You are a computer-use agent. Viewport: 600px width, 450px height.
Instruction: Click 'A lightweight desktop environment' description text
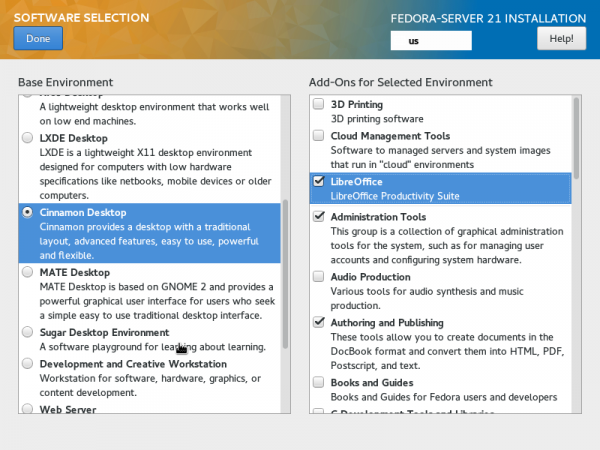155,114
